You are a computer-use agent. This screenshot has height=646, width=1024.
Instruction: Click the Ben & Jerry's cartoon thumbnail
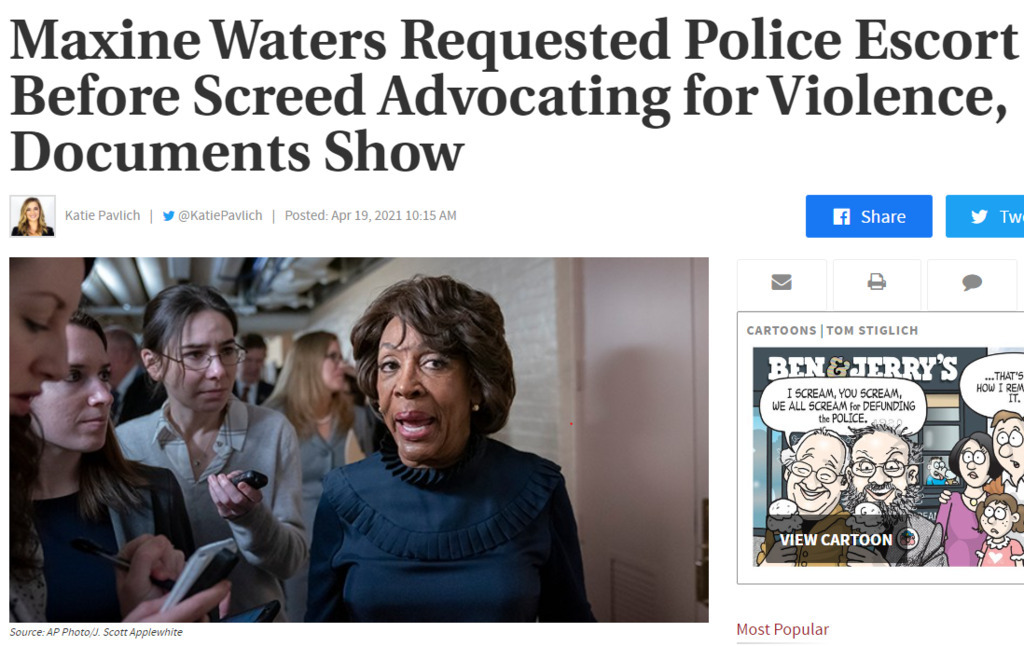point(888,457)
